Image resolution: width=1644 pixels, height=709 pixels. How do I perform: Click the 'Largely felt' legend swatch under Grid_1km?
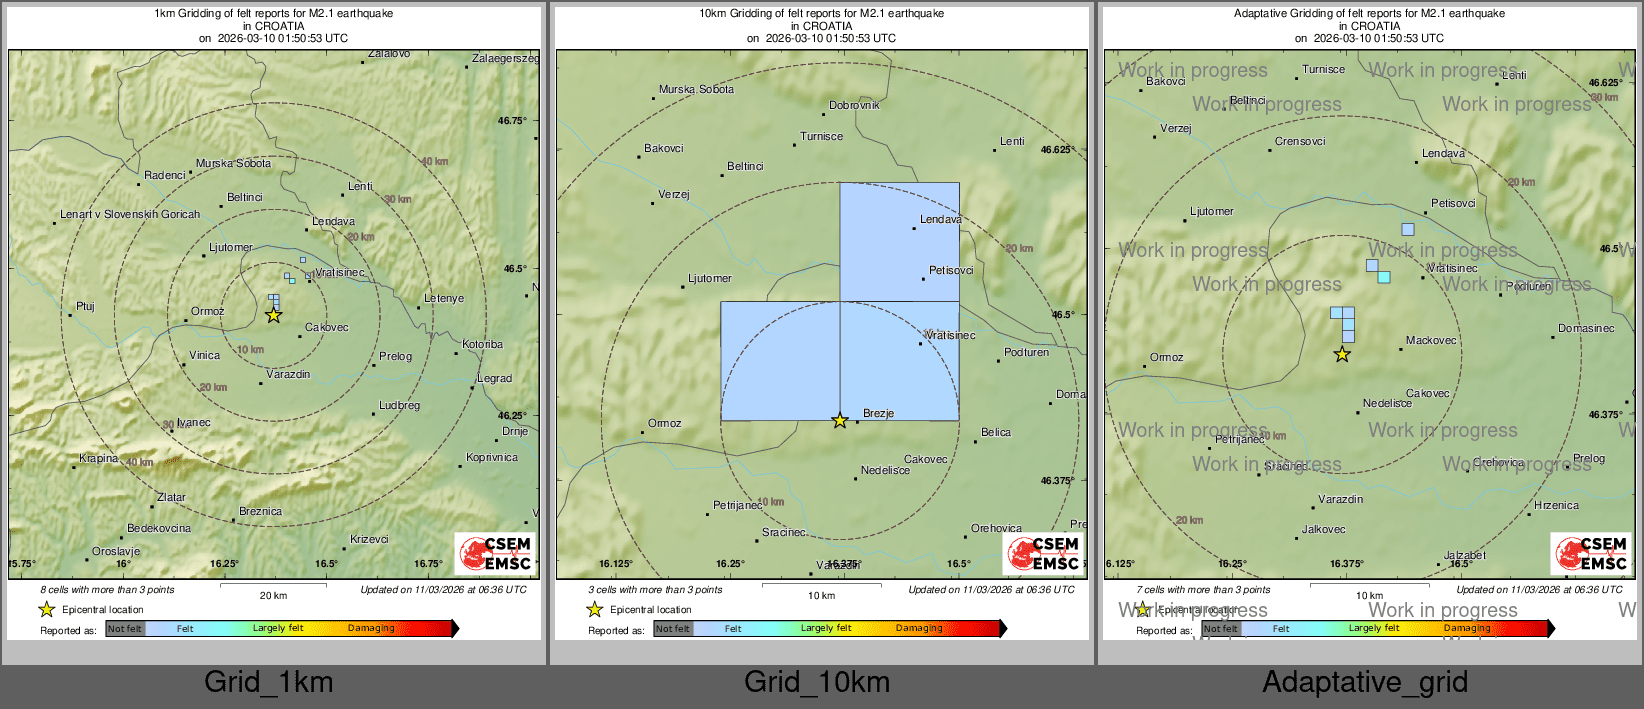click(x=278, y=628)
